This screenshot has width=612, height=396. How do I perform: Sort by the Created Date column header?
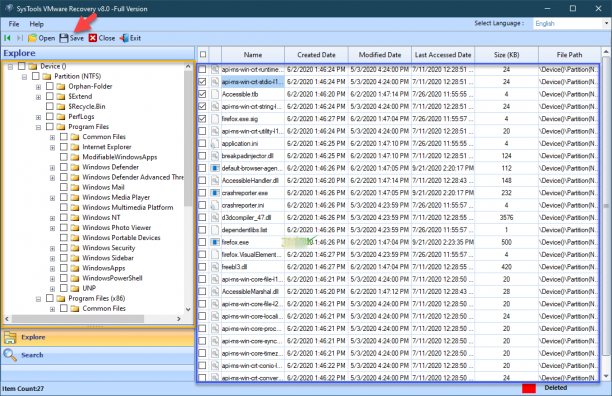(x=316, y=55)
